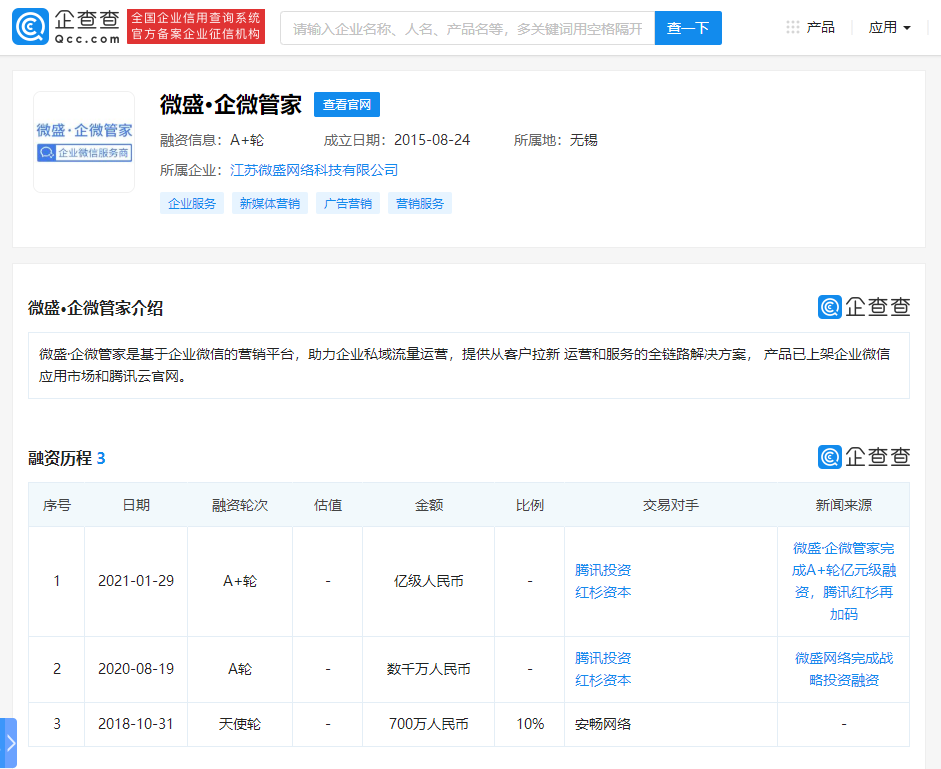Click the 融资轮次 column header
The width and height of the screenshot is (941, 769).
(x=240, y=505)
